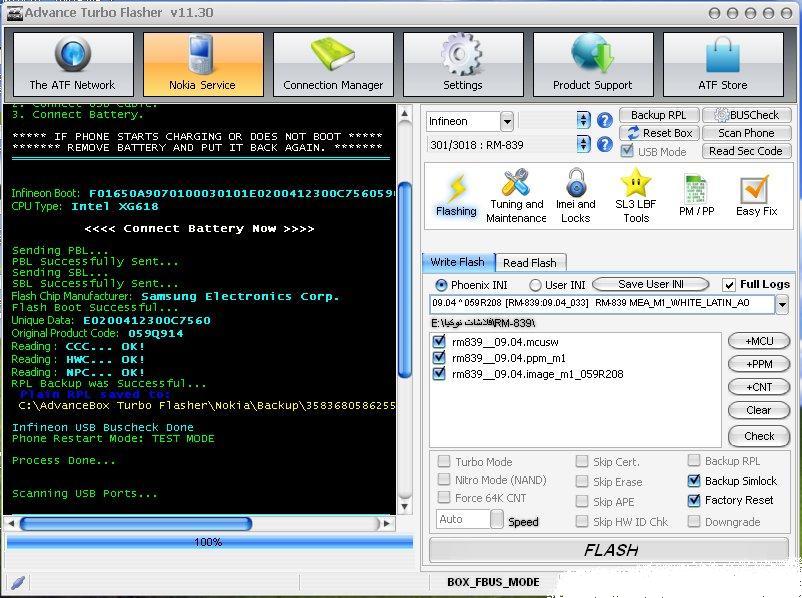The height and width of the screenshot is (598, 802).
Task: Click log scroll-right arrow
Action: pos(387,523)
